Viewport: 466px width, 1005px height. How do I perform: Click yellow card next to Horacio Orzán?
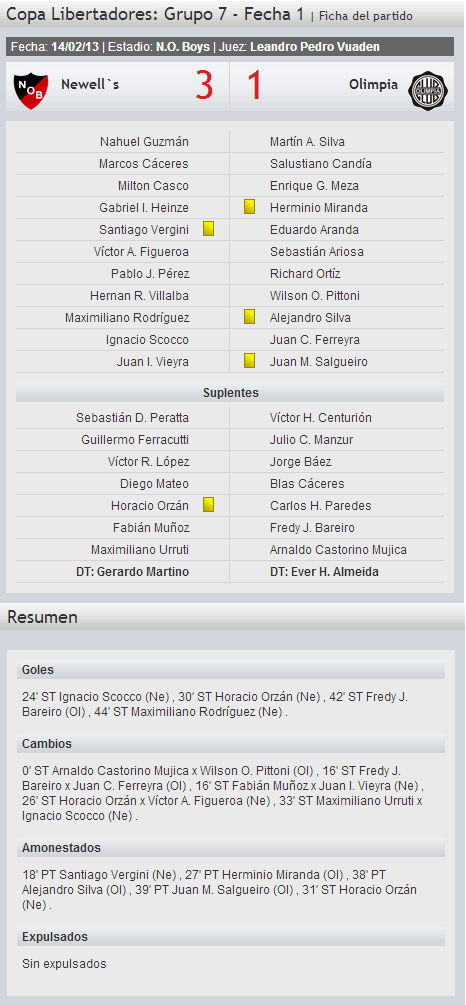coord(208,505)
